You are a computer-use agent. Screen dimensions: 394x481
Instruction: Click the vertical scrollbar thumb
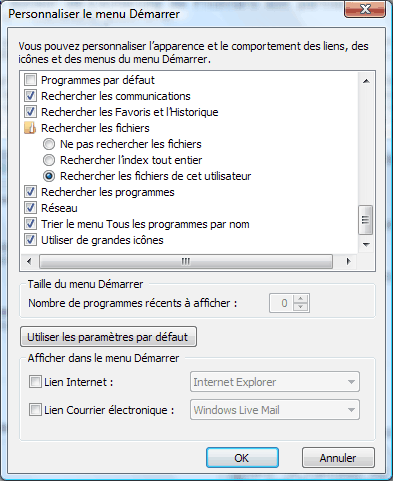(x=366, y=220)
